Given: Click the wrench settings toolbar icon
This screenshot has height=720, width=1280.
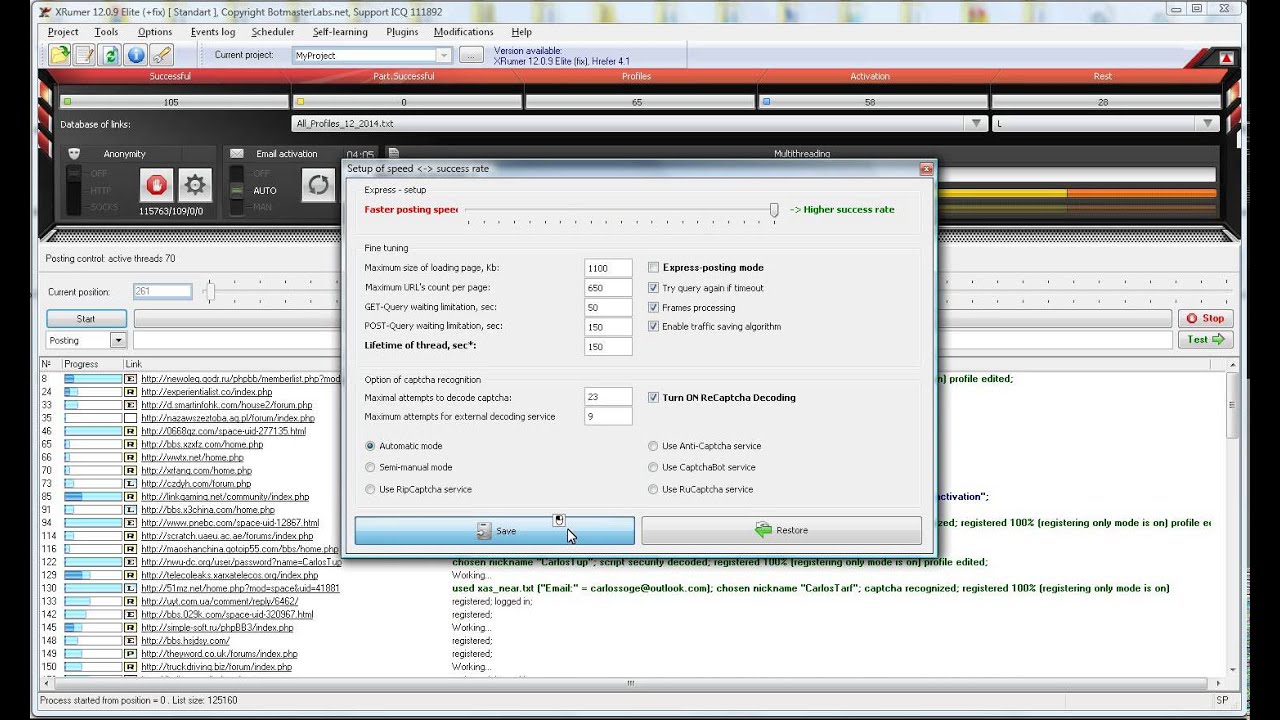Looking at the screenshot, I should tap(161, 55).
